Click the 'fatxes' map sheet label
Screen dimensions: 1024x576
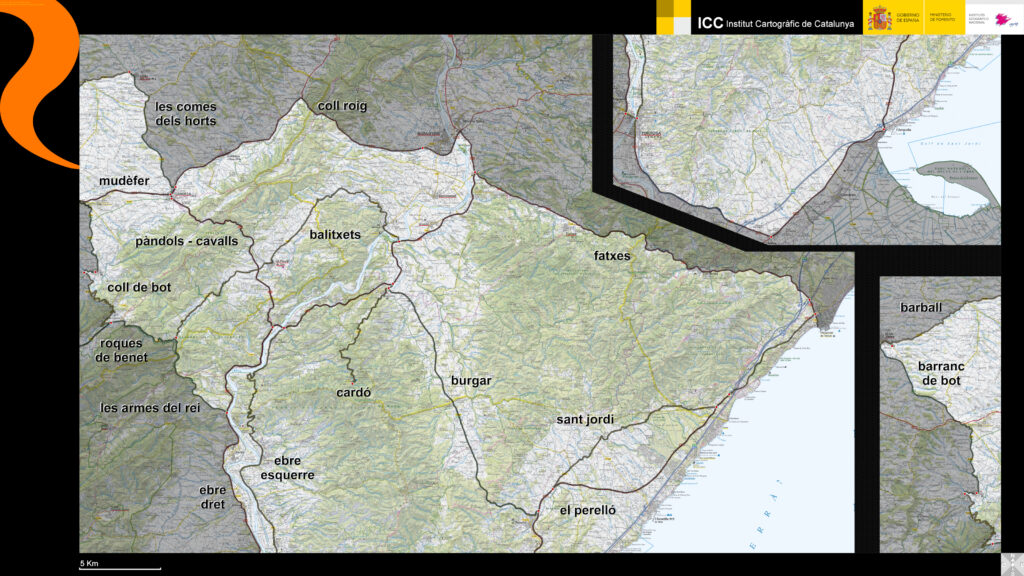[x=612, y=256]
